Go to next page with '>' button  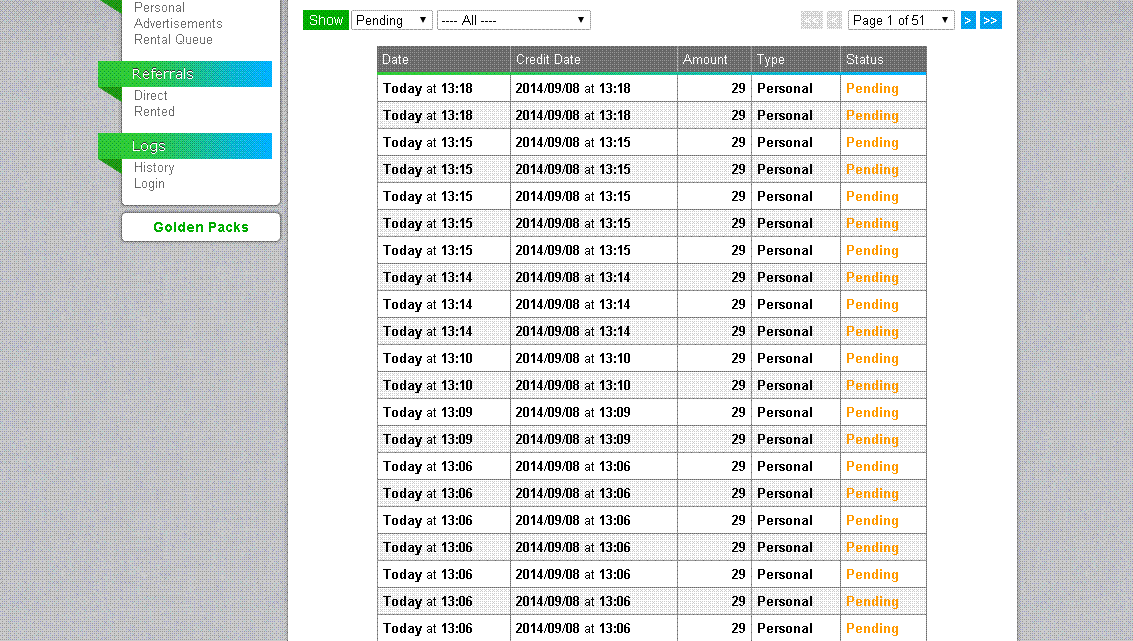pos(968,20)
